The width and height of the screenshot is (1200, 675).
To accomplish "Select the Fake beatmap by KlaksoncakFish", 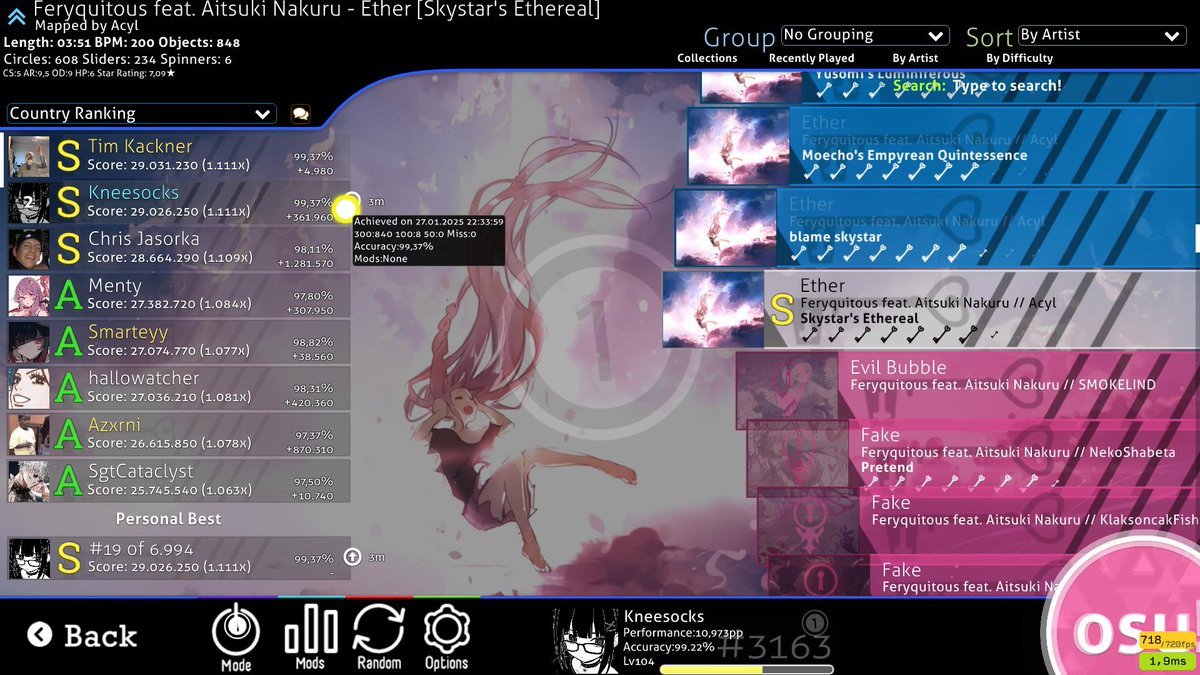I will tap(979, 521).
